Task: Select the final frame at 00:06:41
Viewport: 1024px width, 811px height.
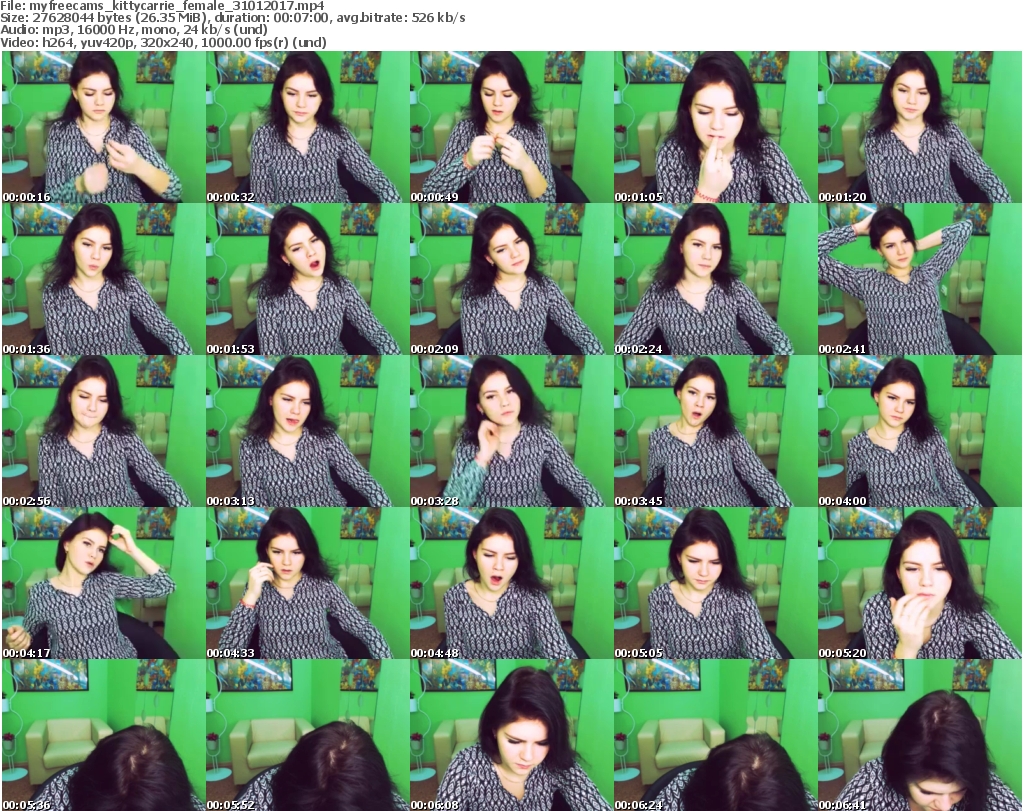Action: tap(919, 735)
